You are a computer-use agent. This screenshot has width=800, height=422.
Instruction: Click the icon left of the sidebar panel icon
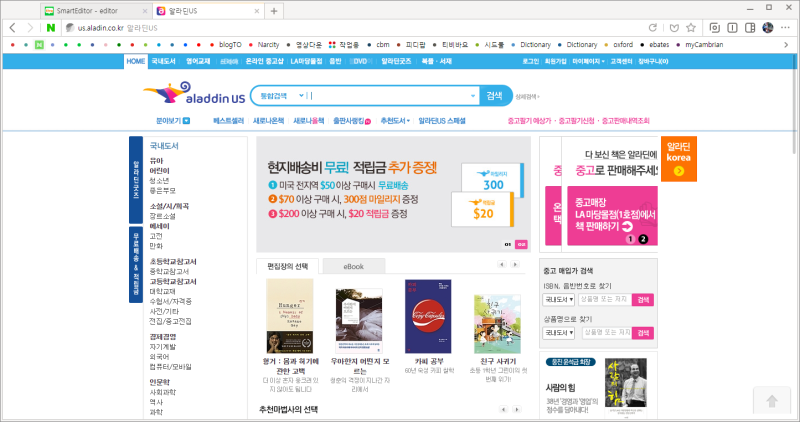732,28
